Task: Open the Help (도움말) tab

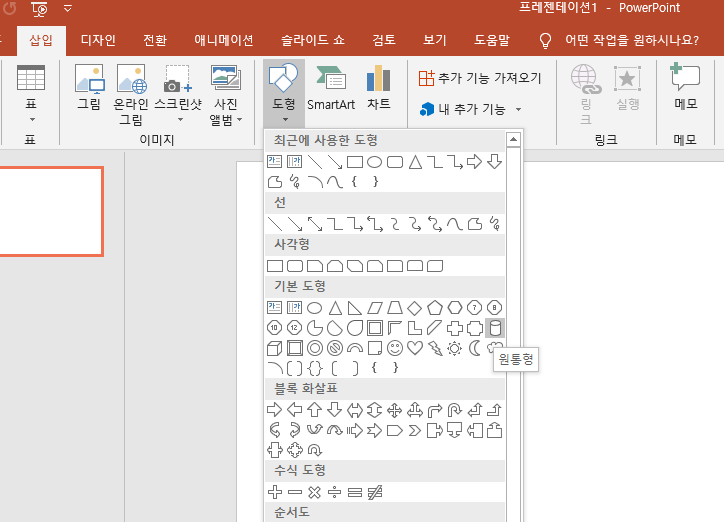Action: pyautogui.click(x=492, y=40)
